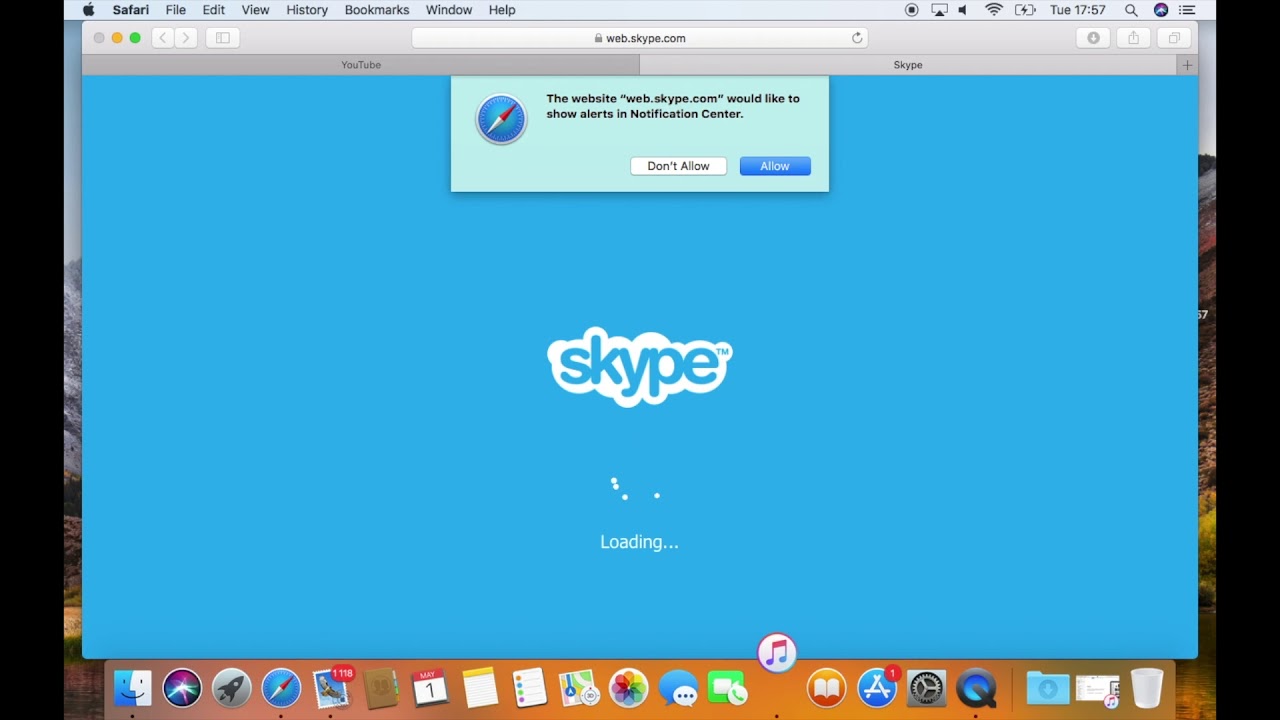Screen dimensions: 1280x720
Task: Open QuickTime Player in the Dock
Action: click(976, 689)
